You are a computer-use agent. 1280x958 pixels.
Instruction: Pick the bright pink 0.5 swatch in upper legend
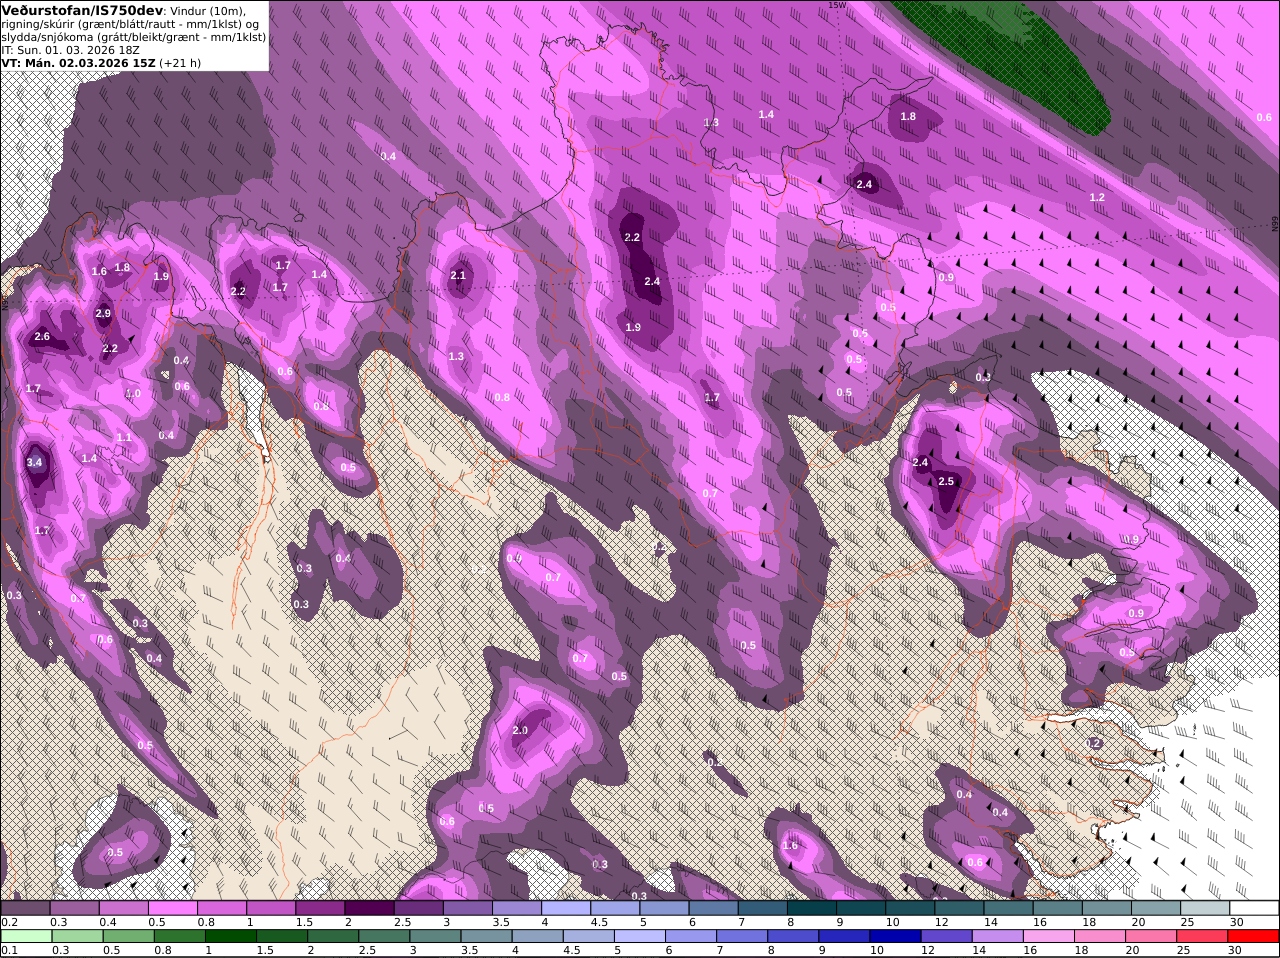172,907
